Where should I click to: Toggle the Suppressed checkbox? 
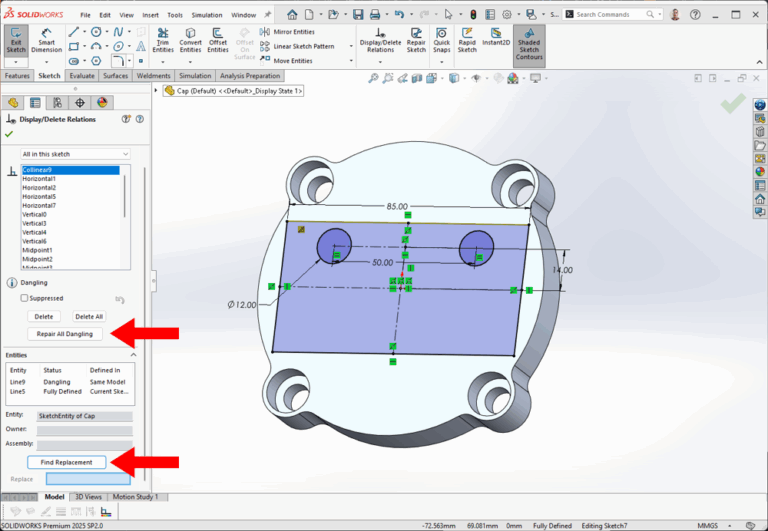(24, 298)
